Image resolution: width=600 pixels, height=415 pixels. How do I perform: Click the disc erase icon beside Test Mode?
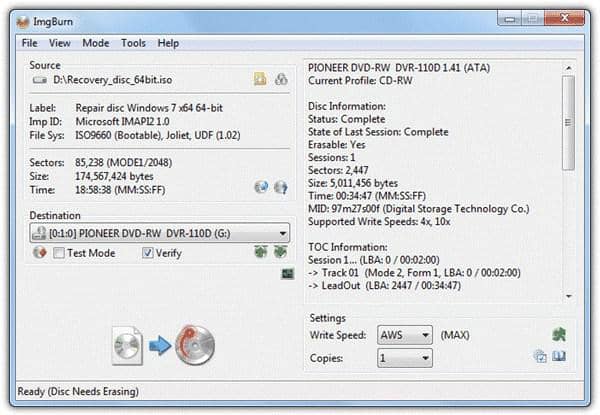pos(39,252)
